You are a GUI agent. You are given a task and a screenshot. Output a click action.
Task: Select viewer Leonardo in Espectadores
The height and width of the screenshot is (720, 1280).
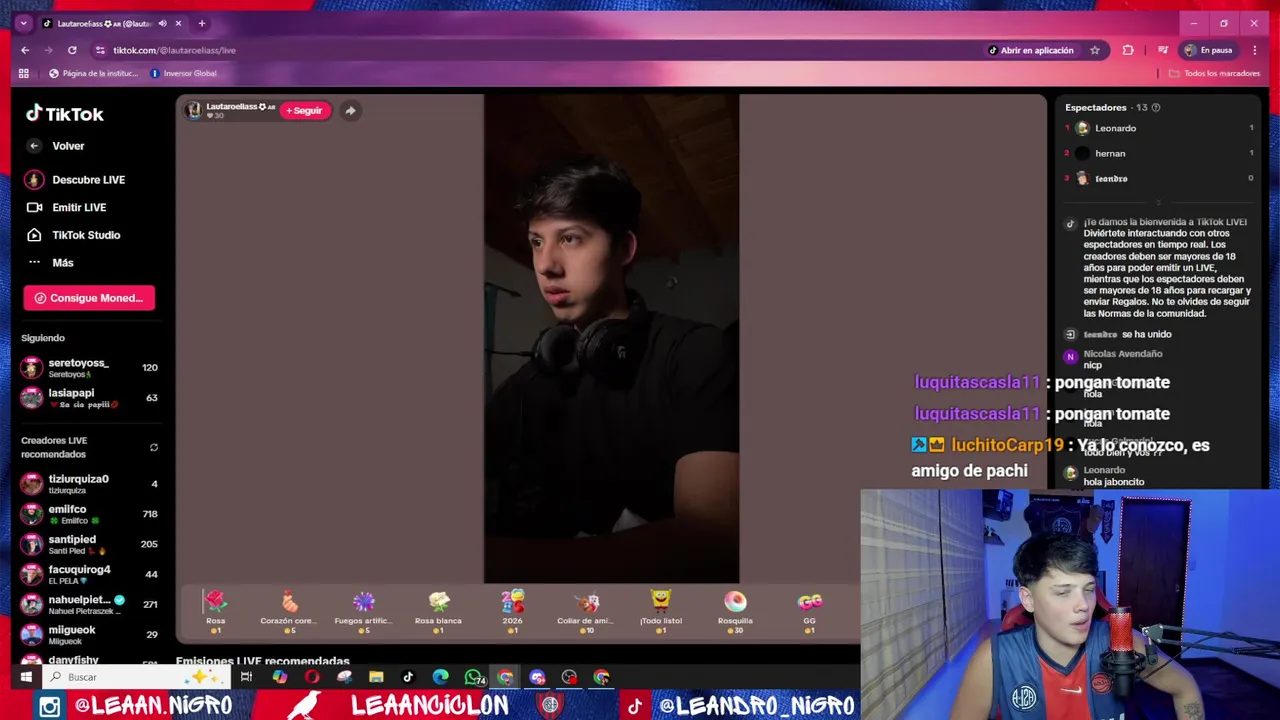pyautogui.click(x=1160, y=128)
